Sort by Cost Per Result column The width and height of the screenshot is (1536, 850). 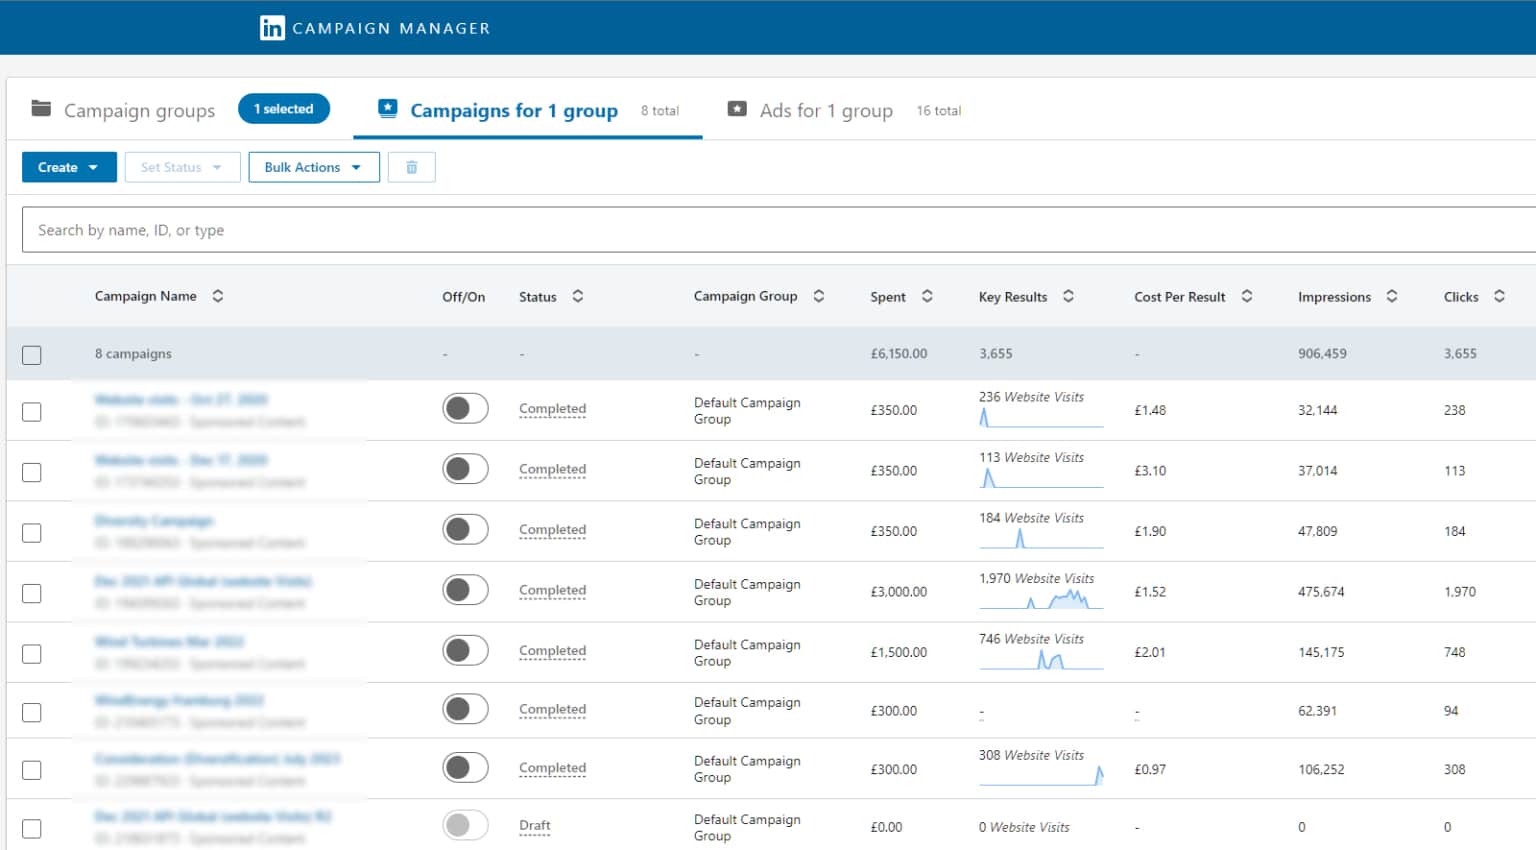point(1247,296)
